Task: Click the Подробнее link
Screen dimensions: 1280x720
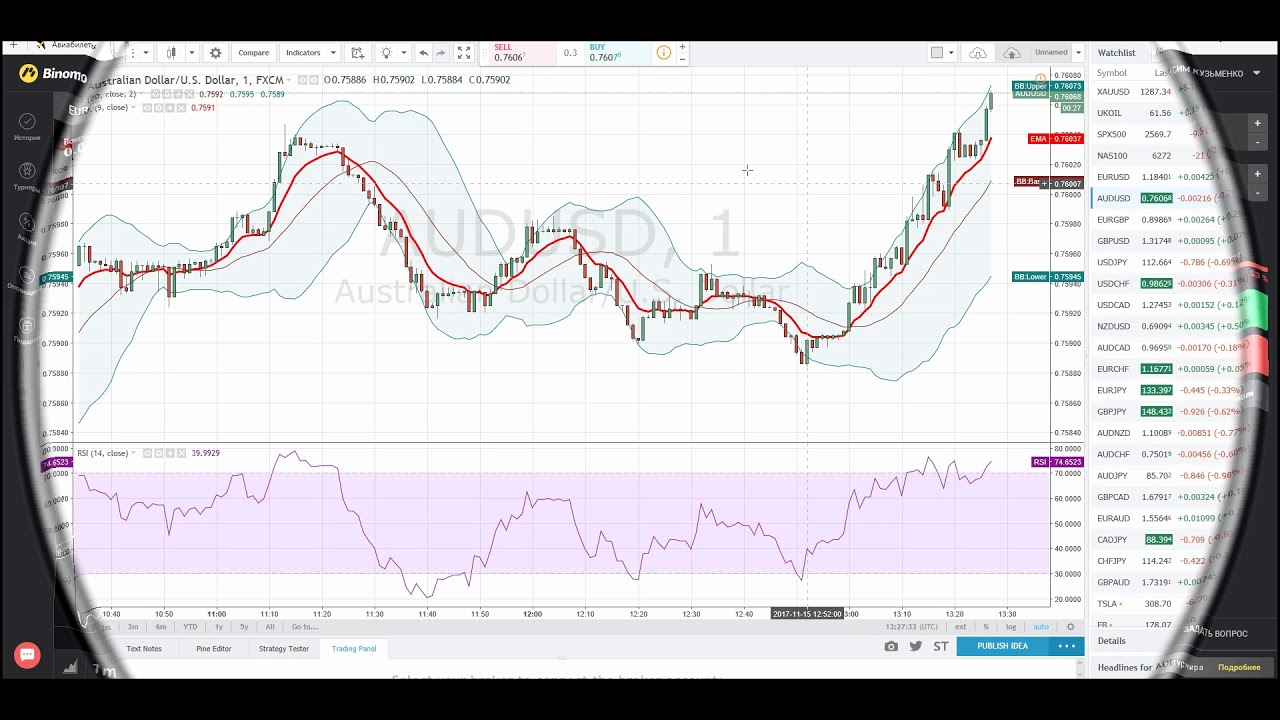Action: (1239, 667)
